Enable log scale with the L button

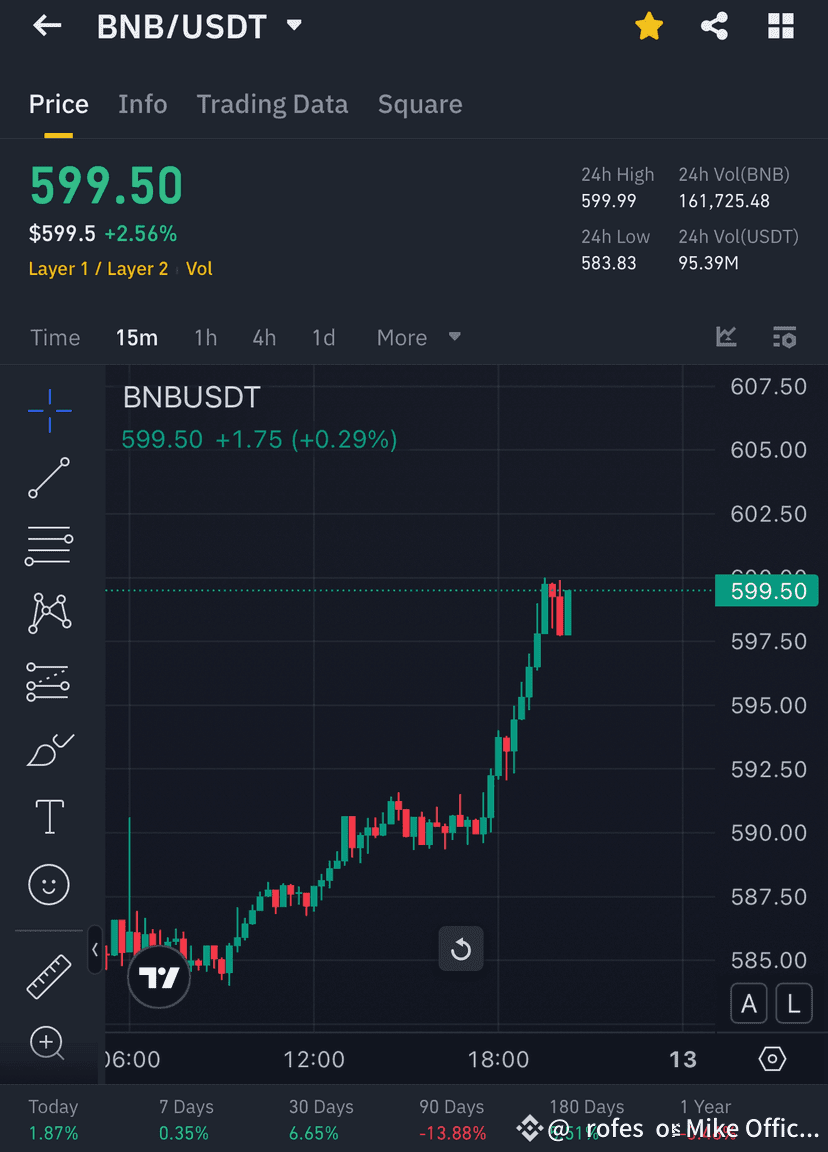coord(794,1003)
